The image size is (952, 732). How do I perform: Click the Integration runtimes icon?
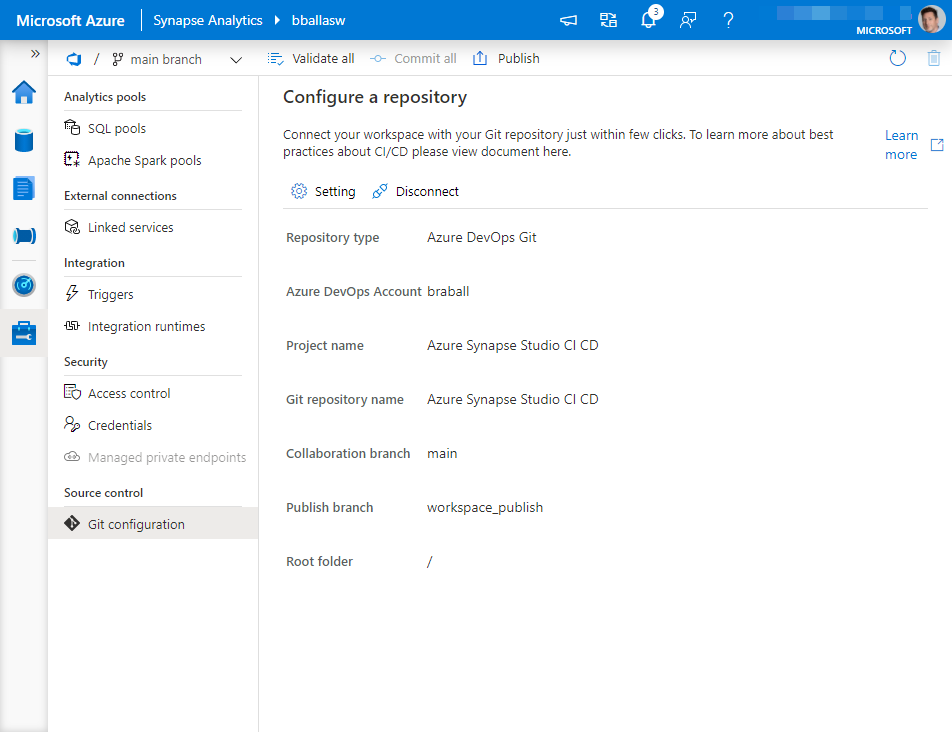coord(72,325)
